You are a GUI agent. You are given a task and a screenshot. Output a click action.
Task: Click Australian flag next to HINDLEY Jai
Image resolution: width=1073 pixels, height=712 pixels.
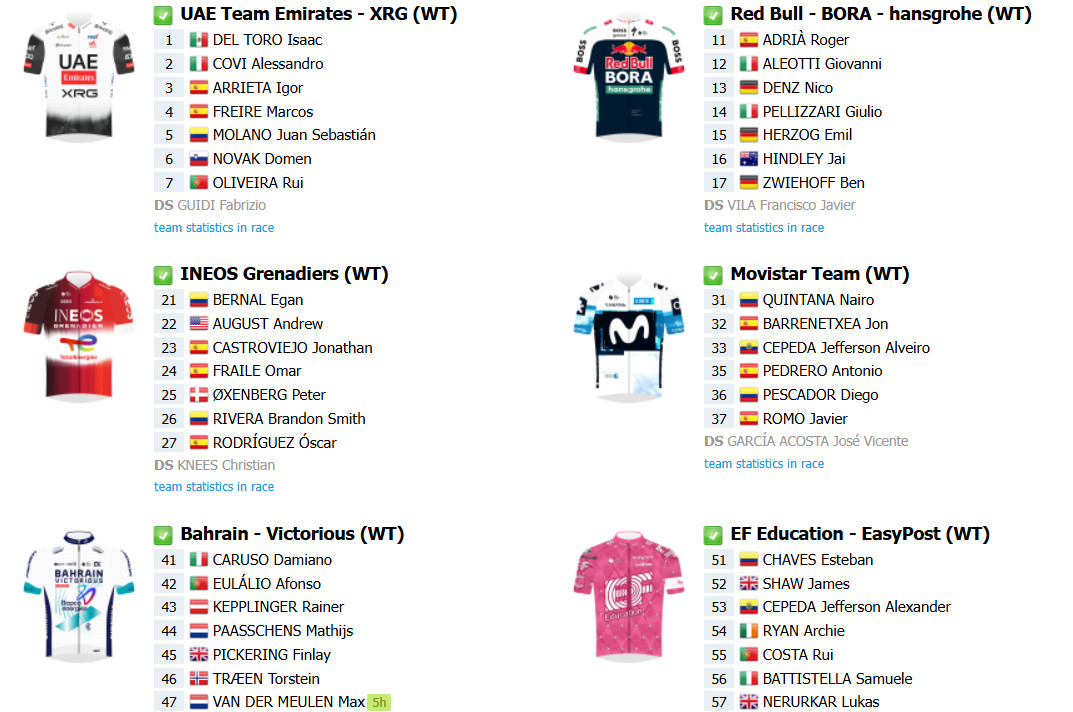tap(748, 159)
